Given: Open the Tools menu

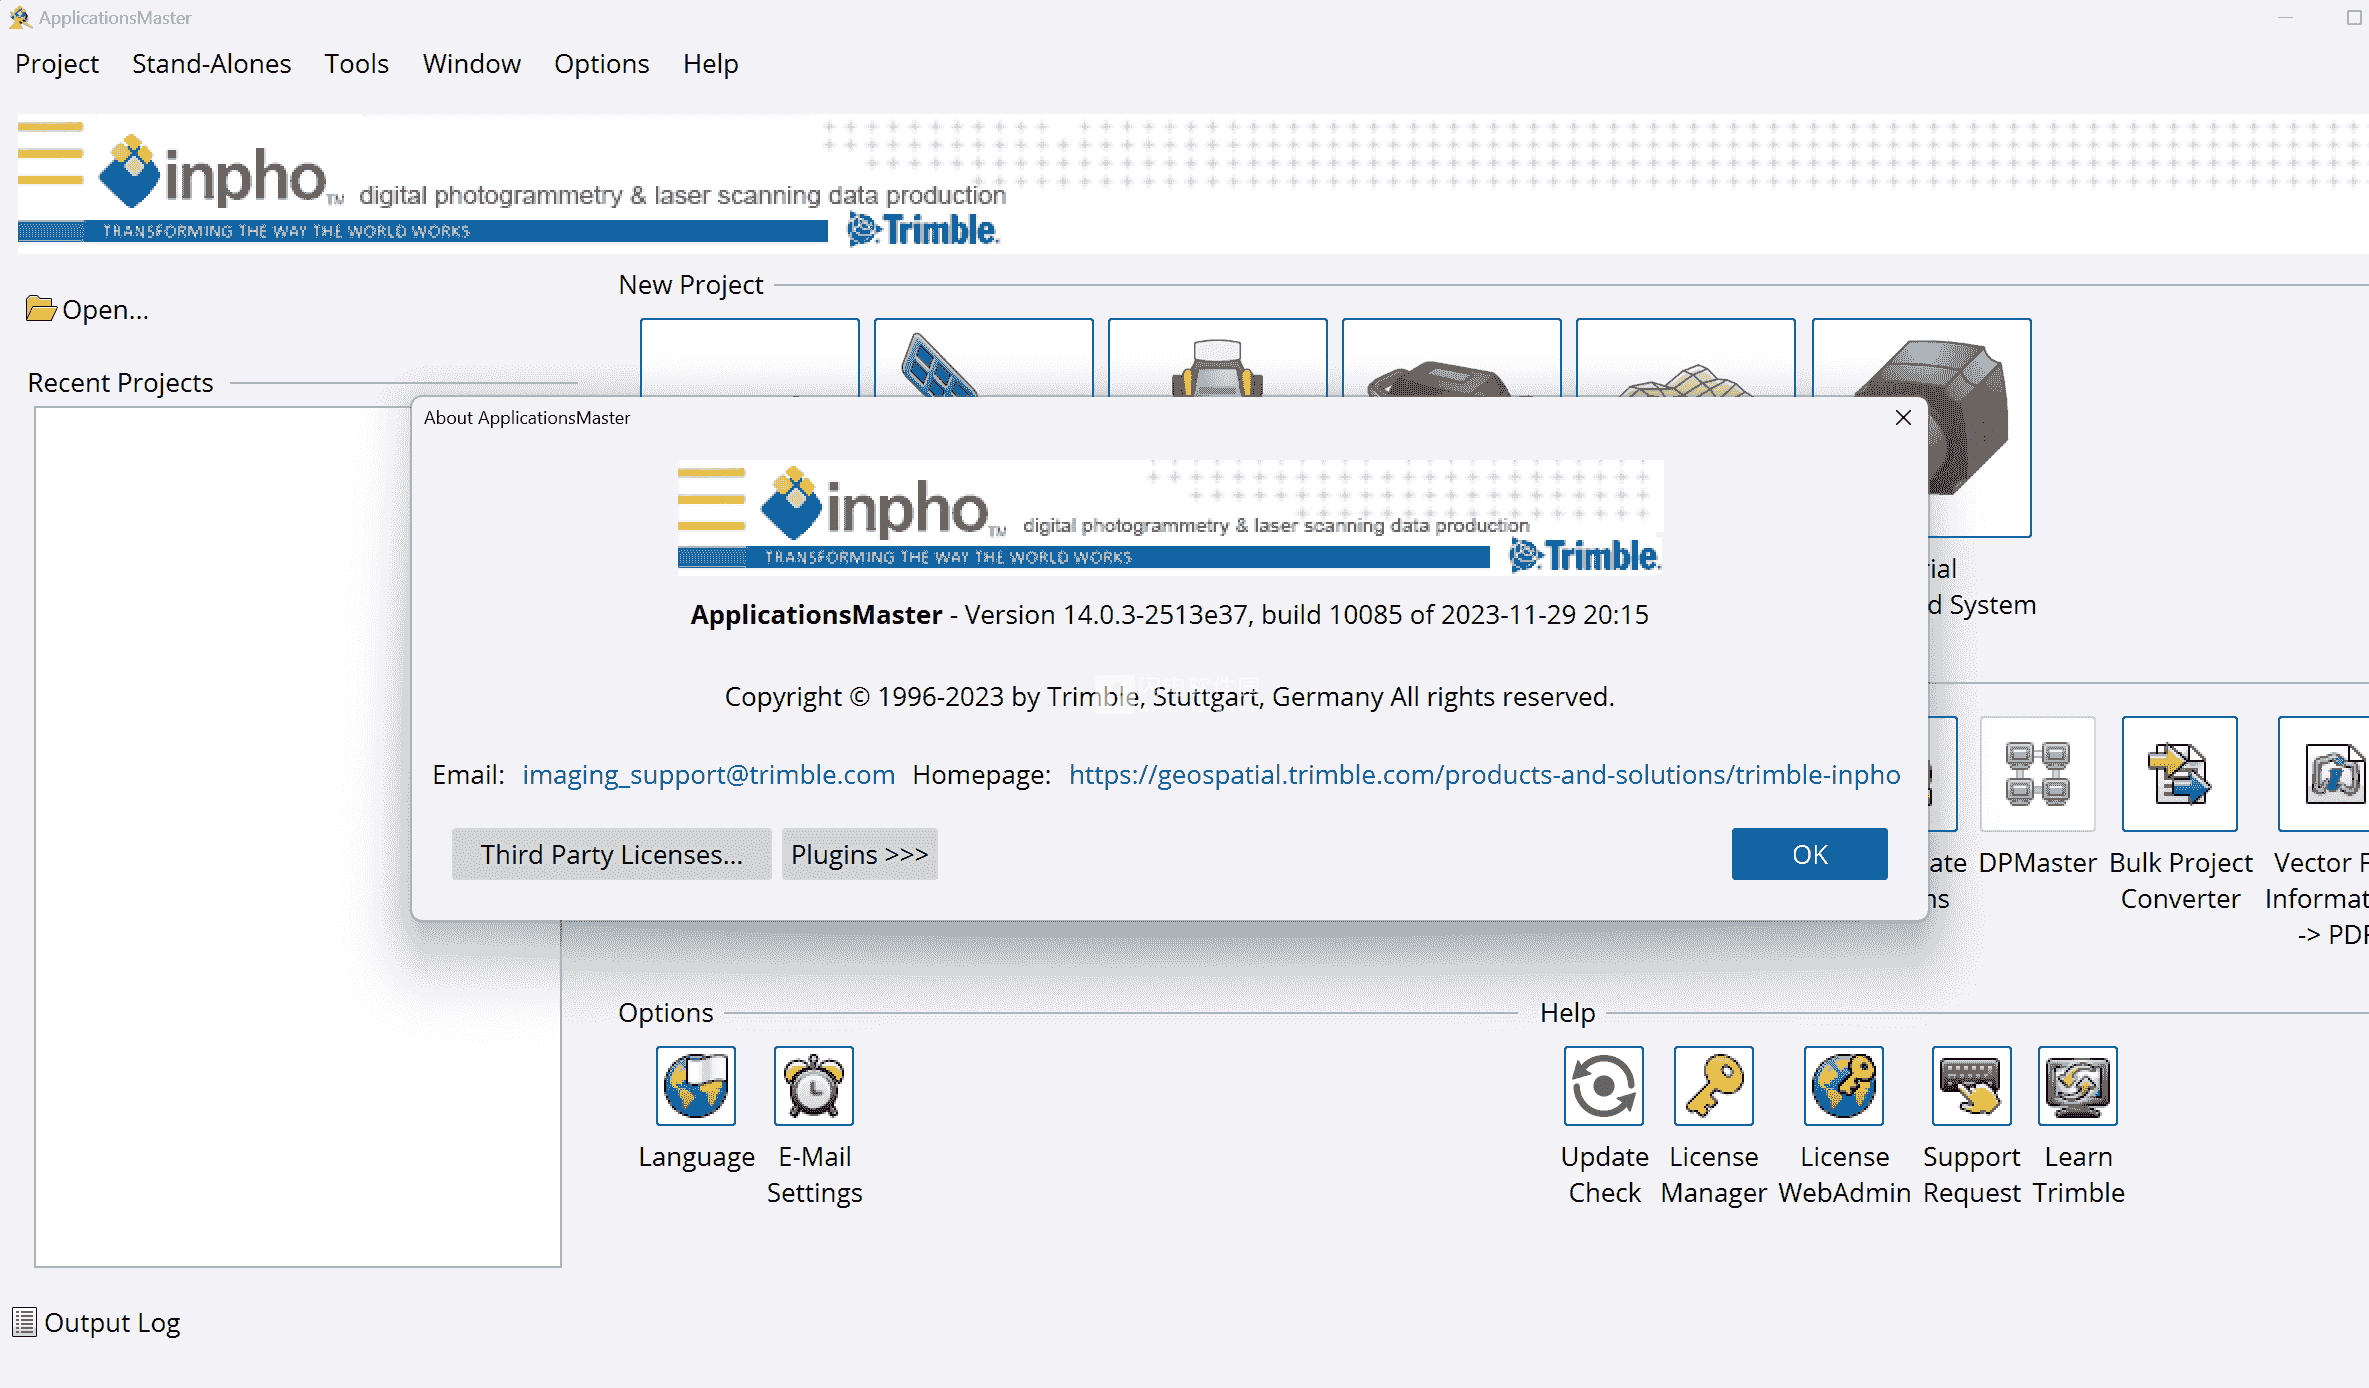Looking at the screenshot, I should (x=356, y=64).
